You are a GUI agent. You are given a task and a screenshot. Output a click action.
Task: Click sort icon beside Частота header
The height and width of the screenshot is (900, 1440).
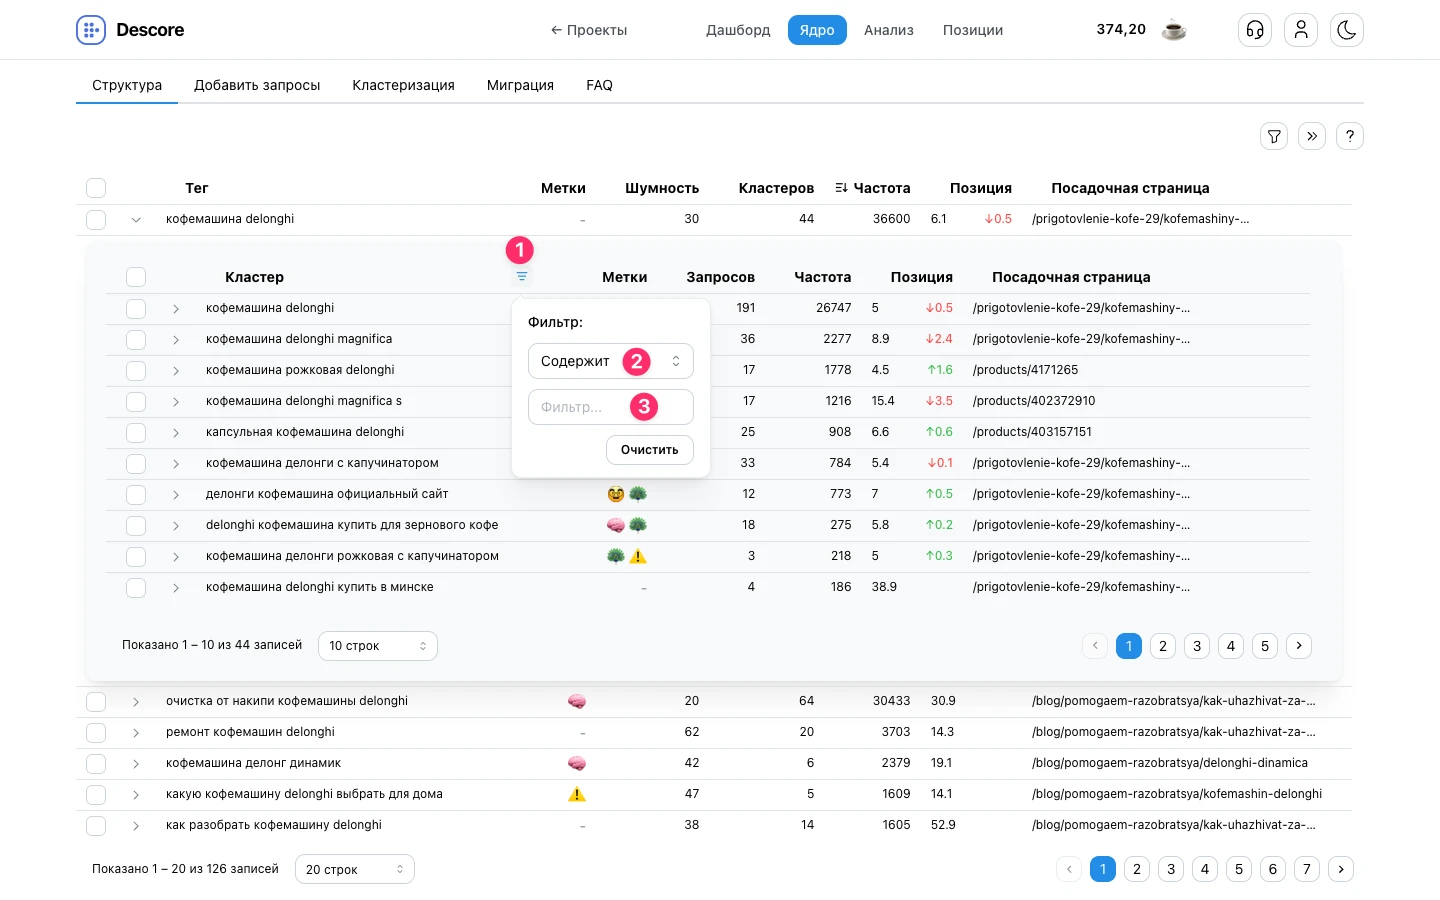pos(841,188)
